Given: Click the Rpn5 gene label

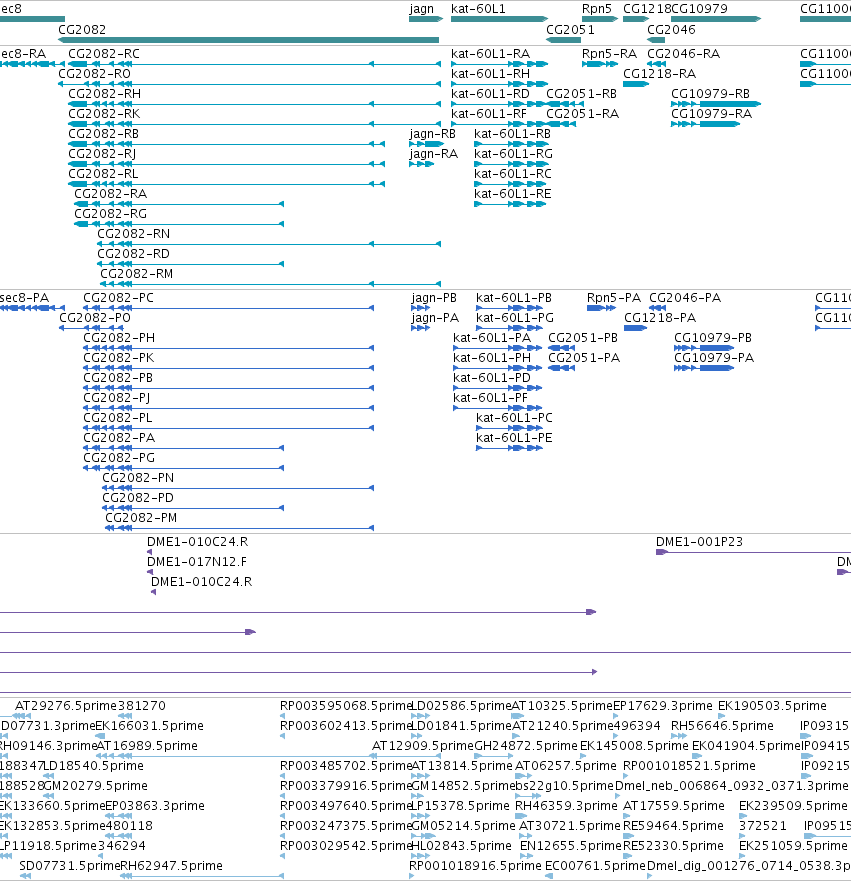Looking at the screenshot, I should [x=597, y=9].
